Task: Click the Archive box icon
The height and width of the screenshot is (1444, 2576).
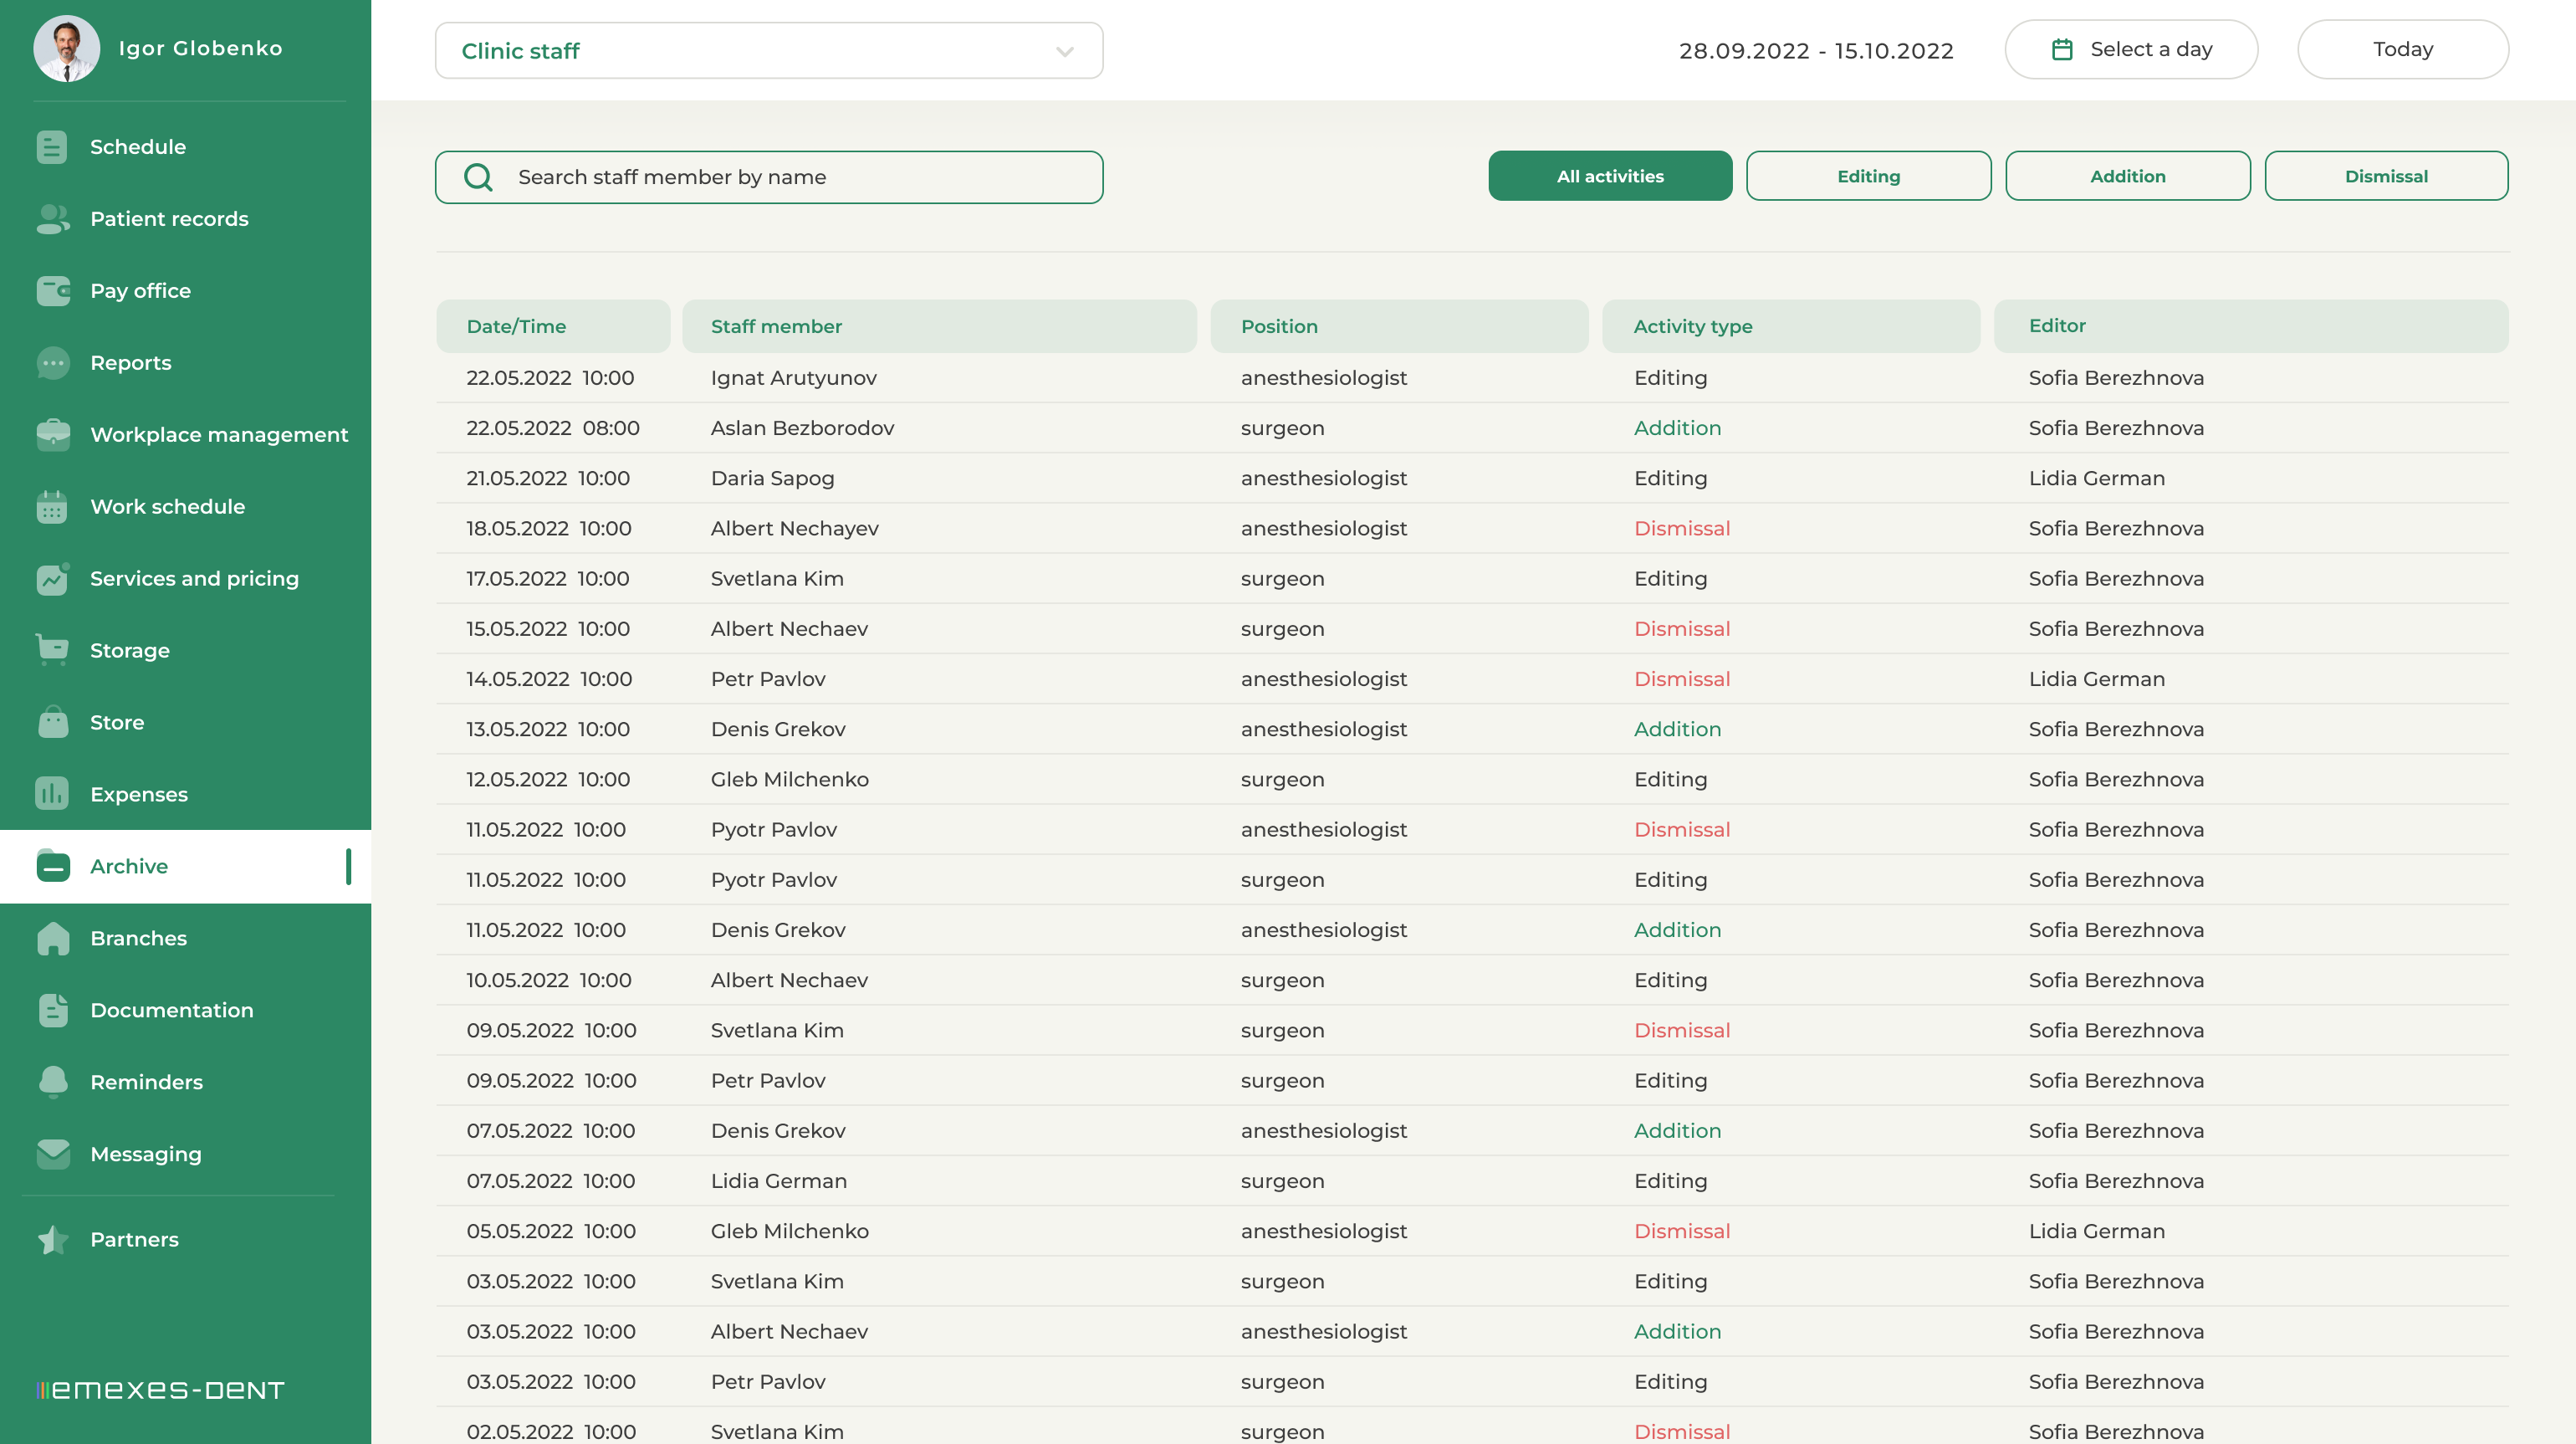Action: (52, 866)
